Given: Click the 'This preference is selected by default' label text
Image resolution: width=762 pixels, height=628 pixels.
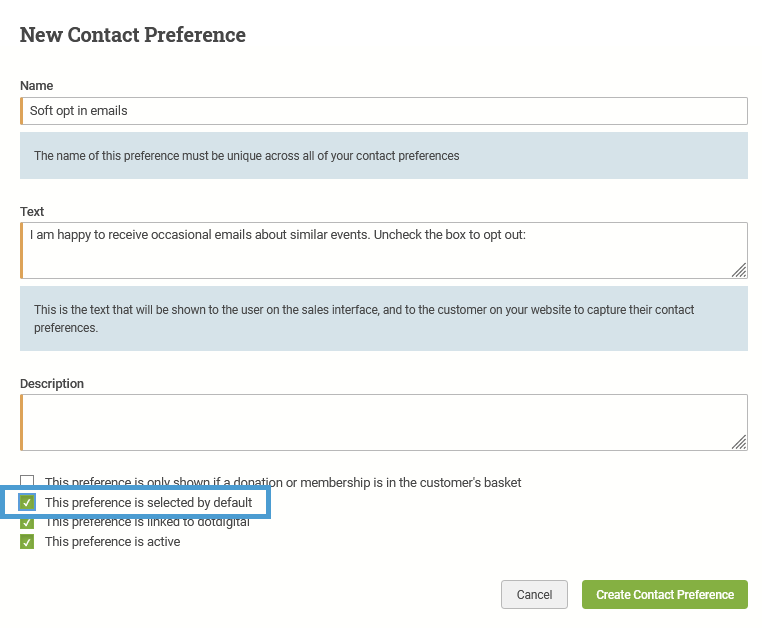Looking at the screenshot, I should (x=149, y=502).
